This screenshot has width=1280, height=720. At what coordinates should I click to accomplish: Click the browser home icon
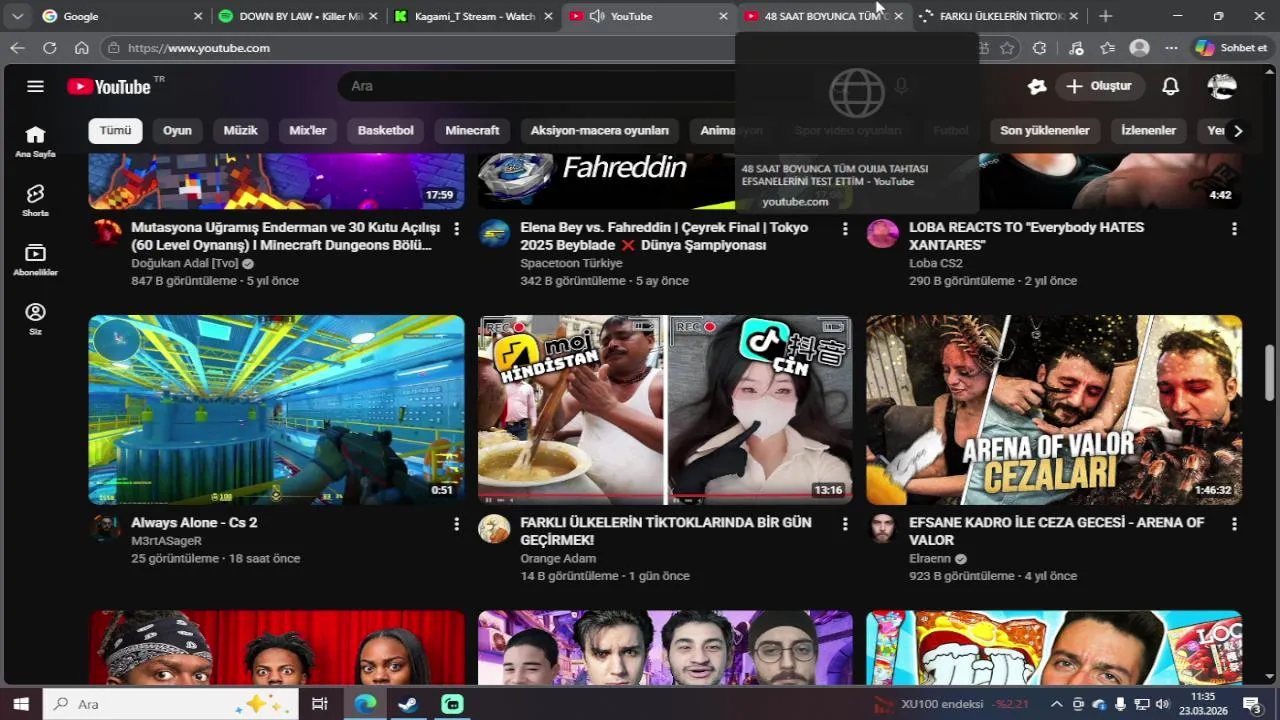(x=82, y=48)
